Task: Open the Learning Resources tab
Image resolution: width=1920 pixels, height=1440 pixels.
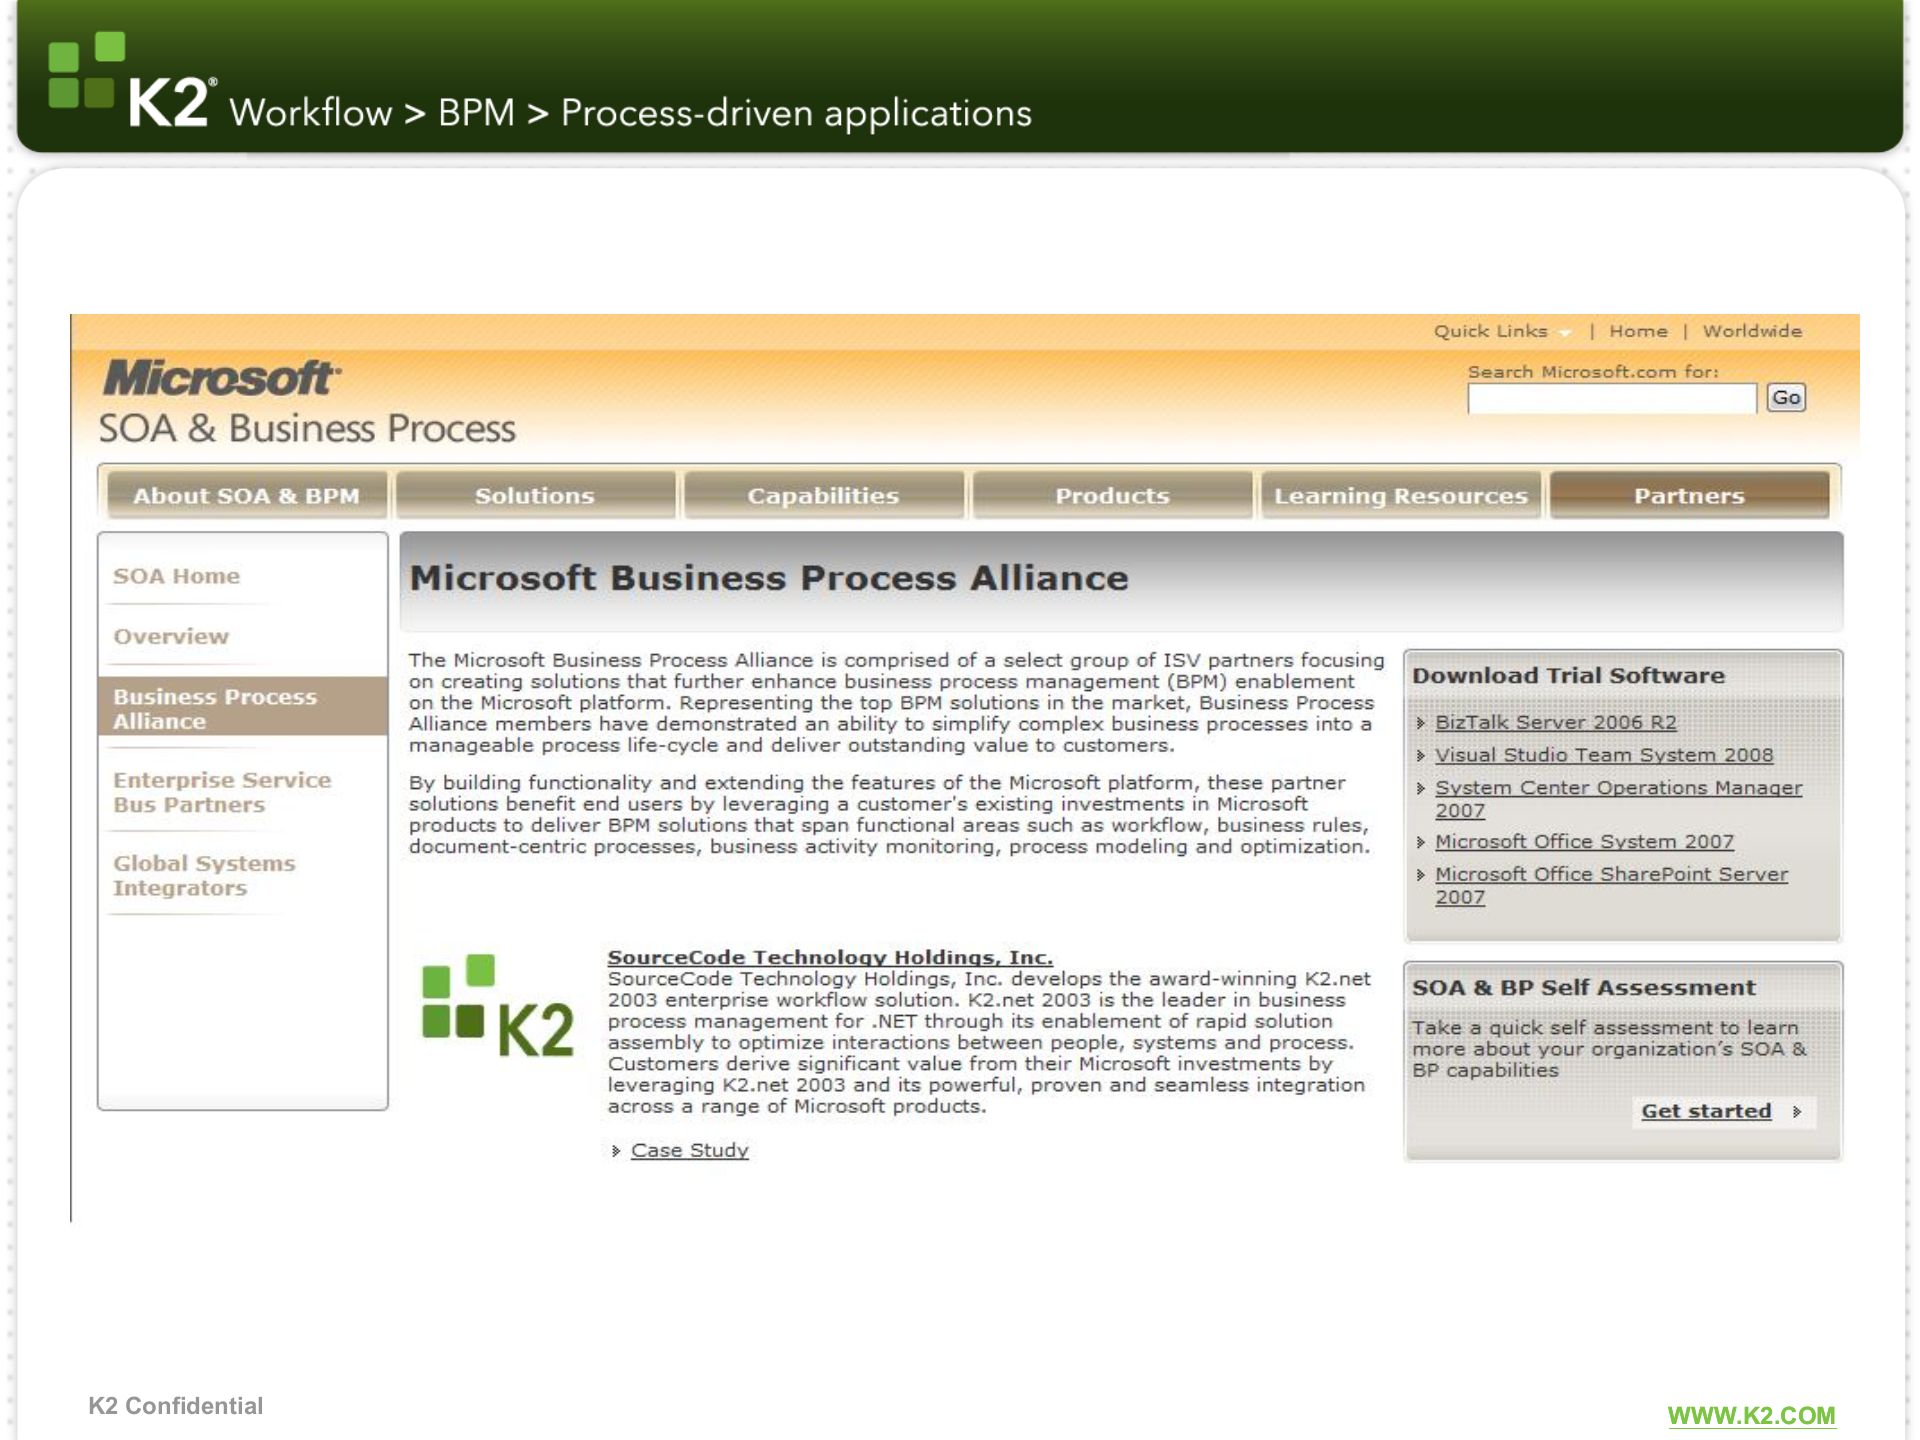Action: pos(1400,496)
